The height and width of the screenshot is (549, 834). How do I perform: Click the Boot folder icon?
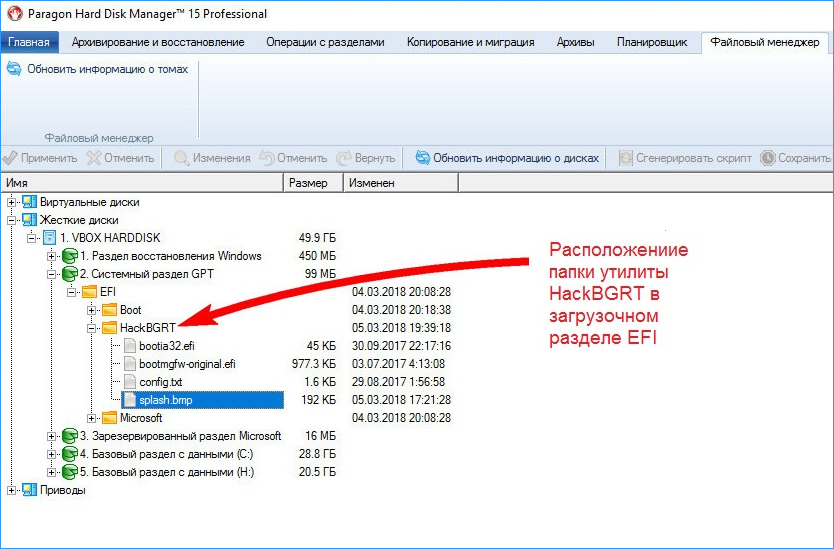coord(109,310)
